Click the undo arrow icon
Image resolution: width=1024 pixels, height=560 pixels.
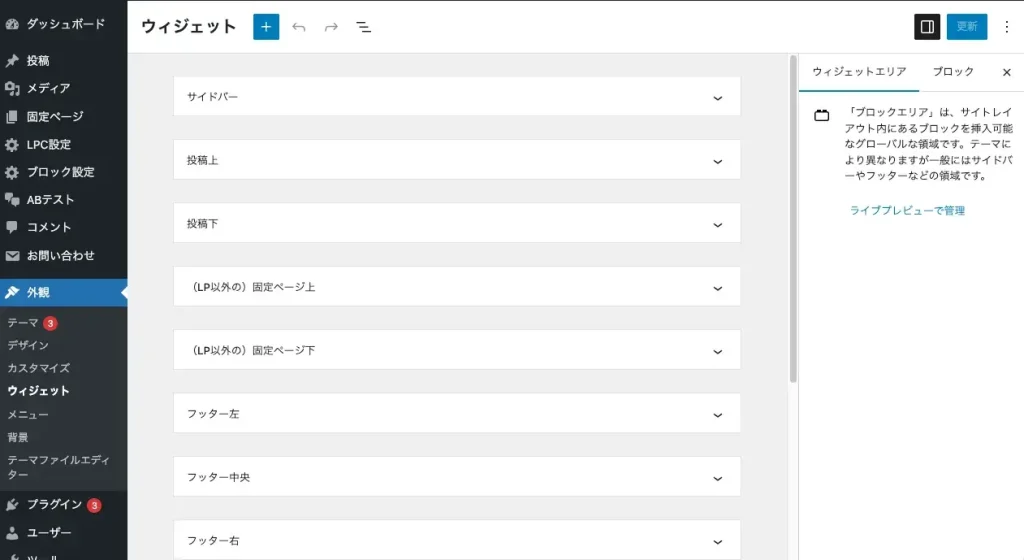click(299, 27)
